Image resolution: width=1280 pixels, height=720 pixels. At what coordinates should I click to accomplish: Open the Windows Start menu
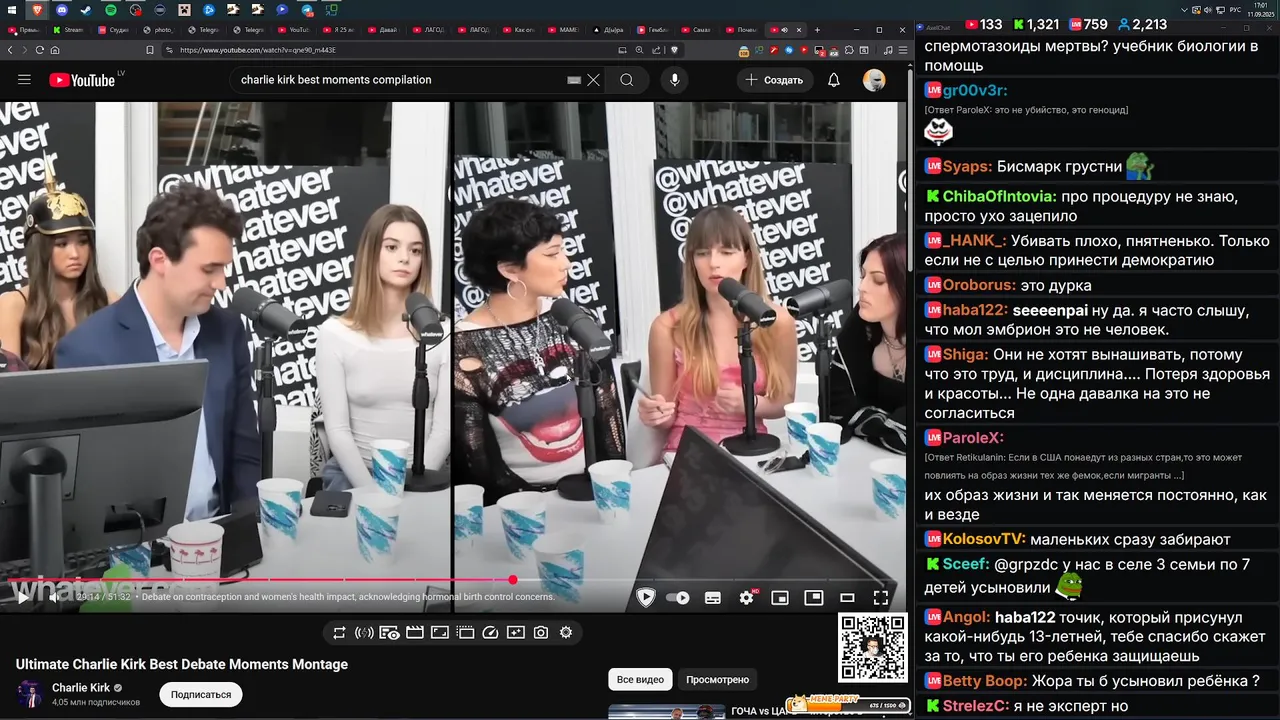10,9
